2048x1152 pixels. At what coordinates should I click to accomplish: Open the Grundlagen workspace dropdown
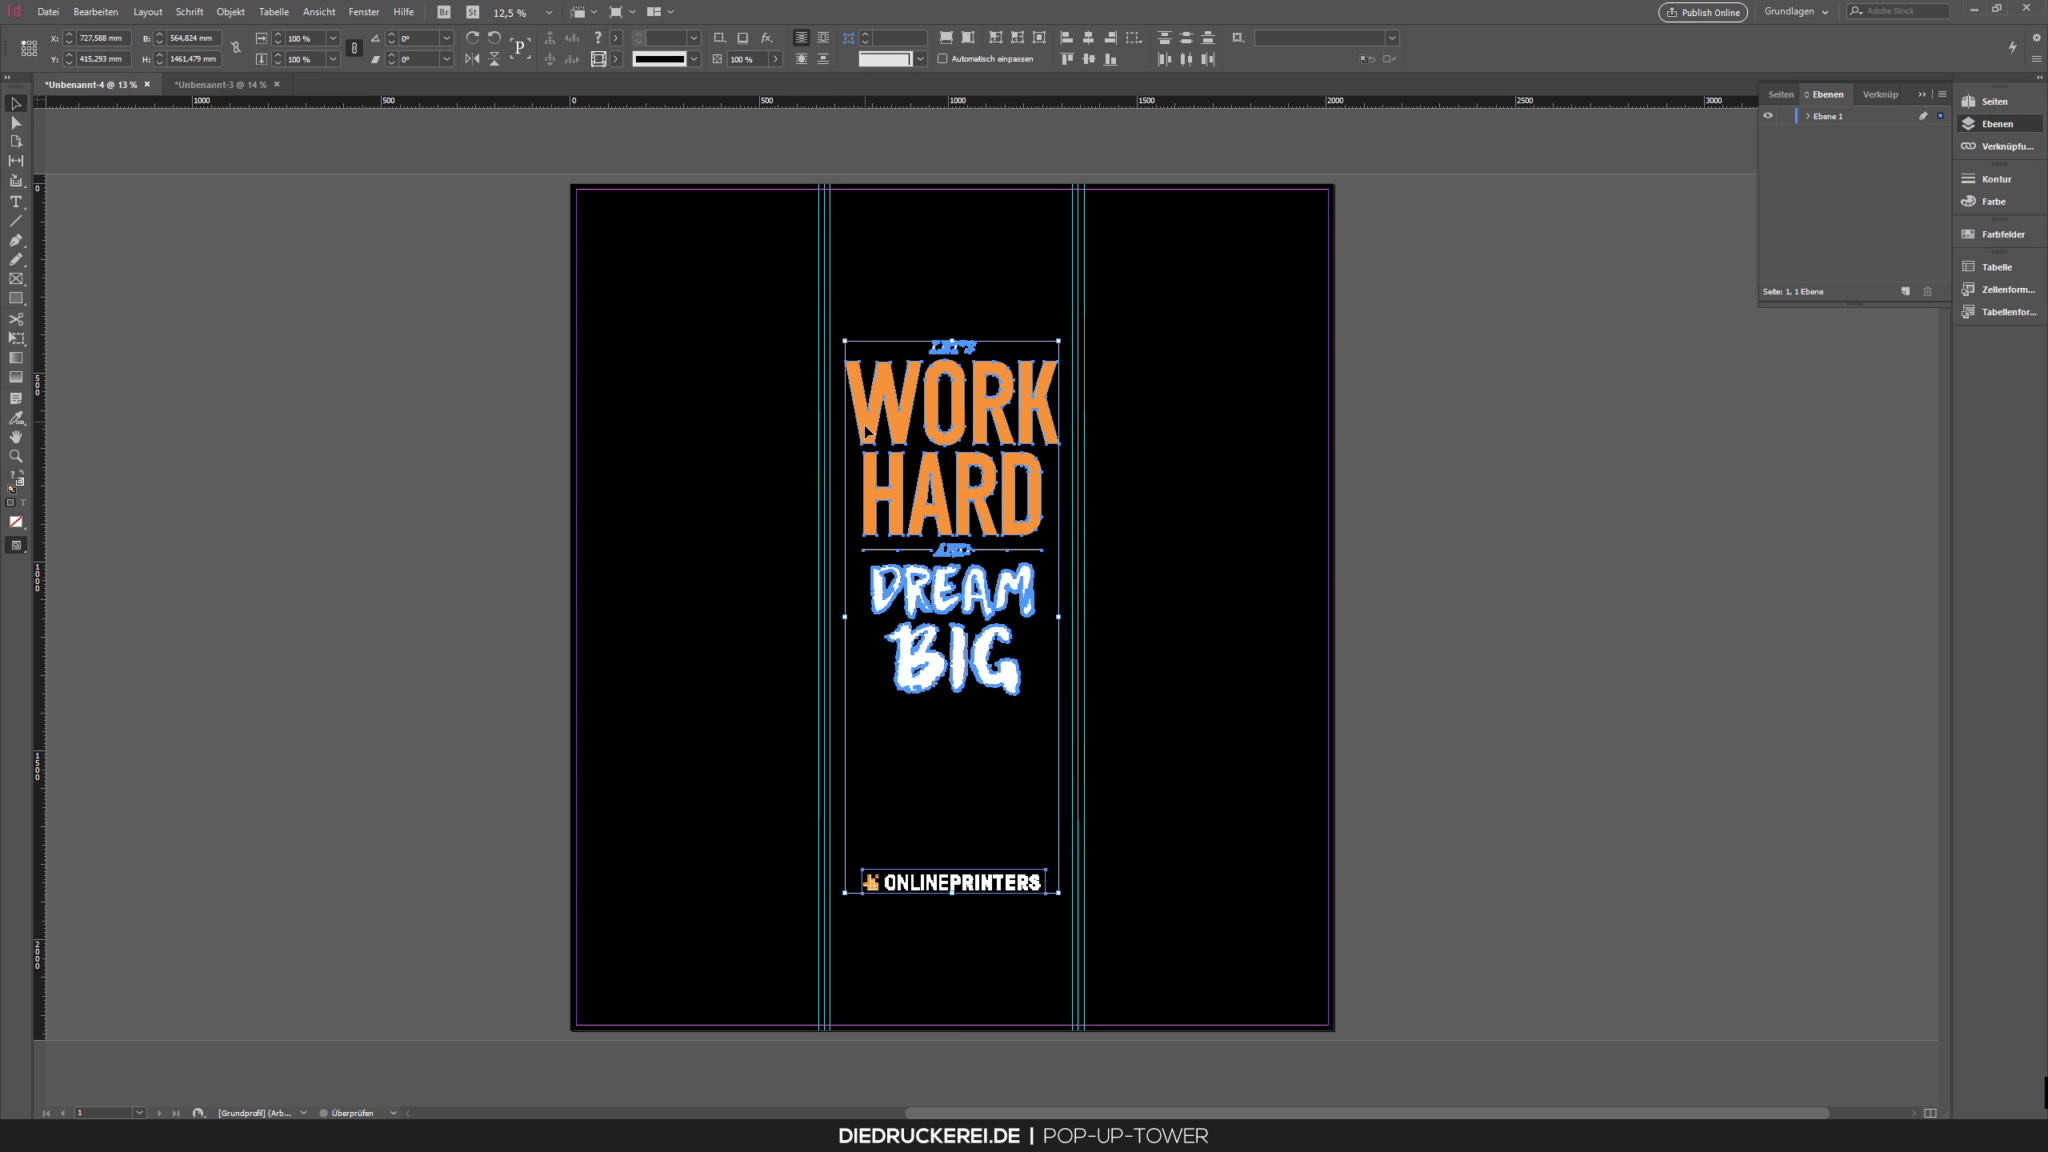click(x=1796, y=12)
